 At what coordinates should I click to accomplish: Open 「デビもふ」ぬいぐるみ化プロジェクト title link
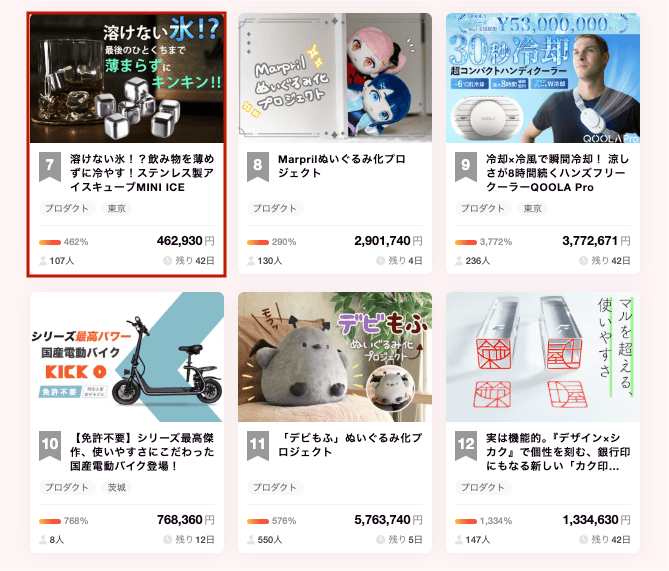pyautogui.click(x=350, y=445)
